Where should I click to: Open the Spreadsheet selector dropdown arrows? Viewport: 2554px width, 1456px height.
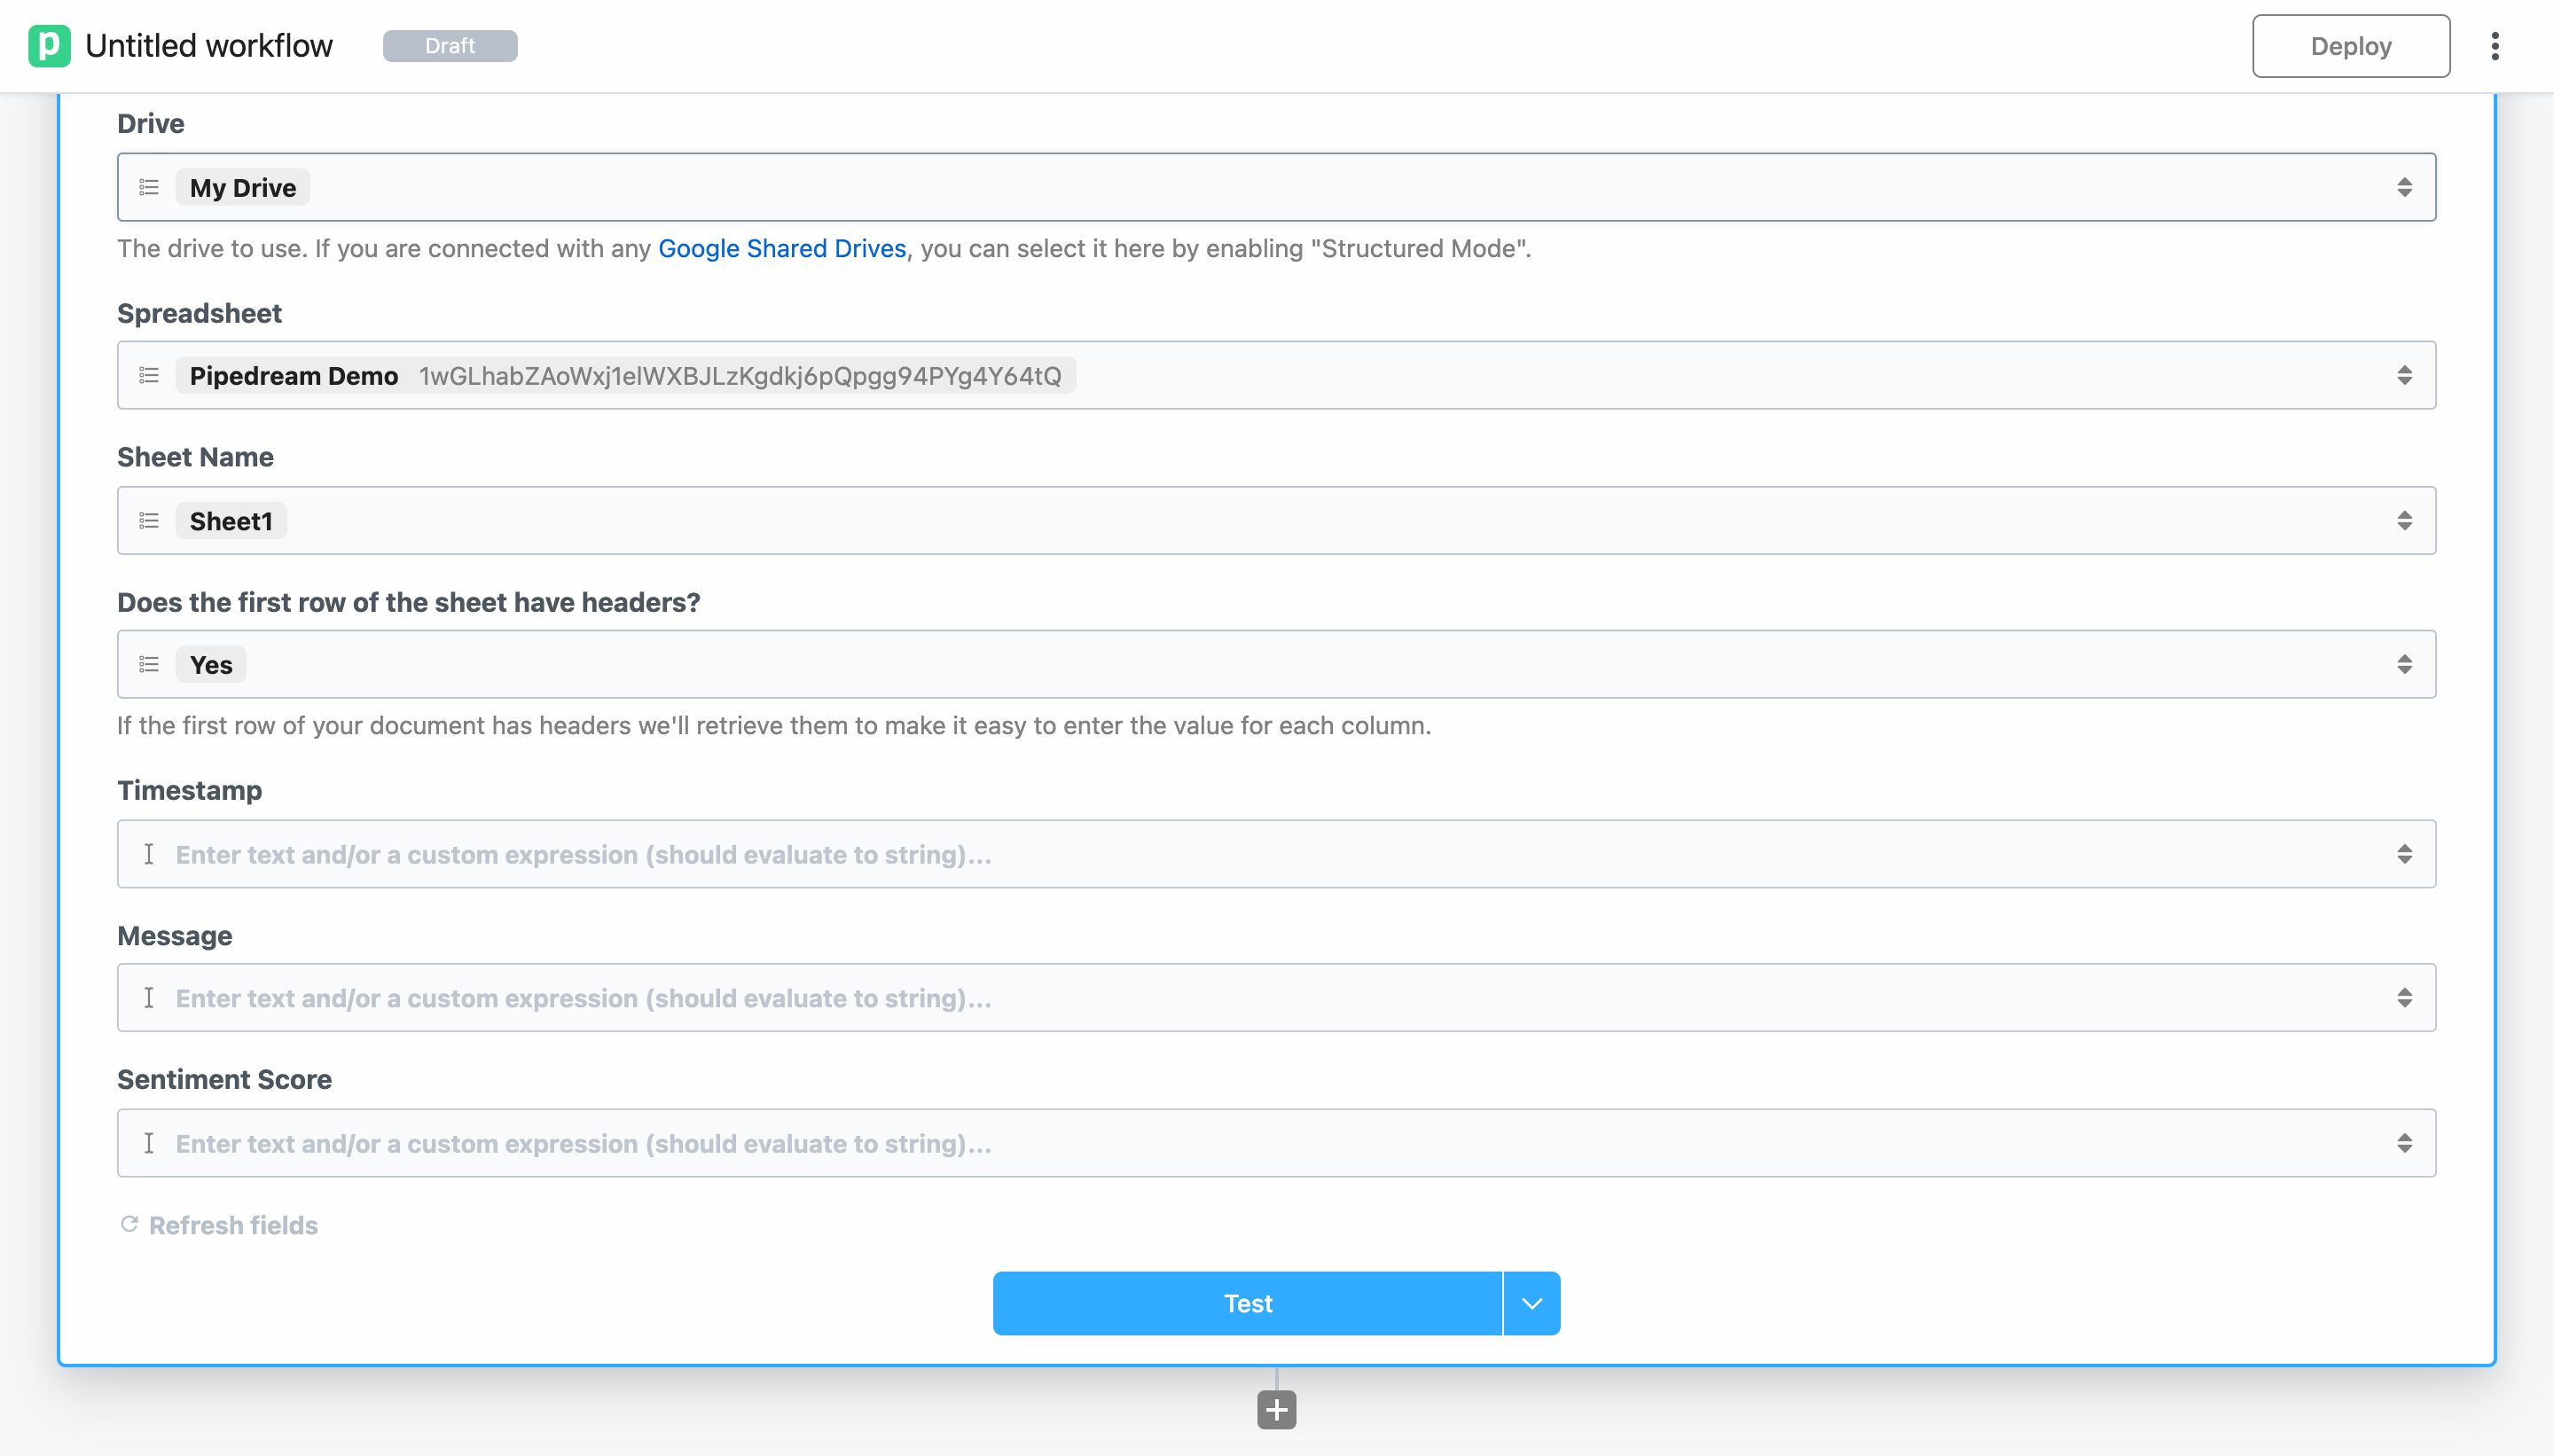point(2404,375)
